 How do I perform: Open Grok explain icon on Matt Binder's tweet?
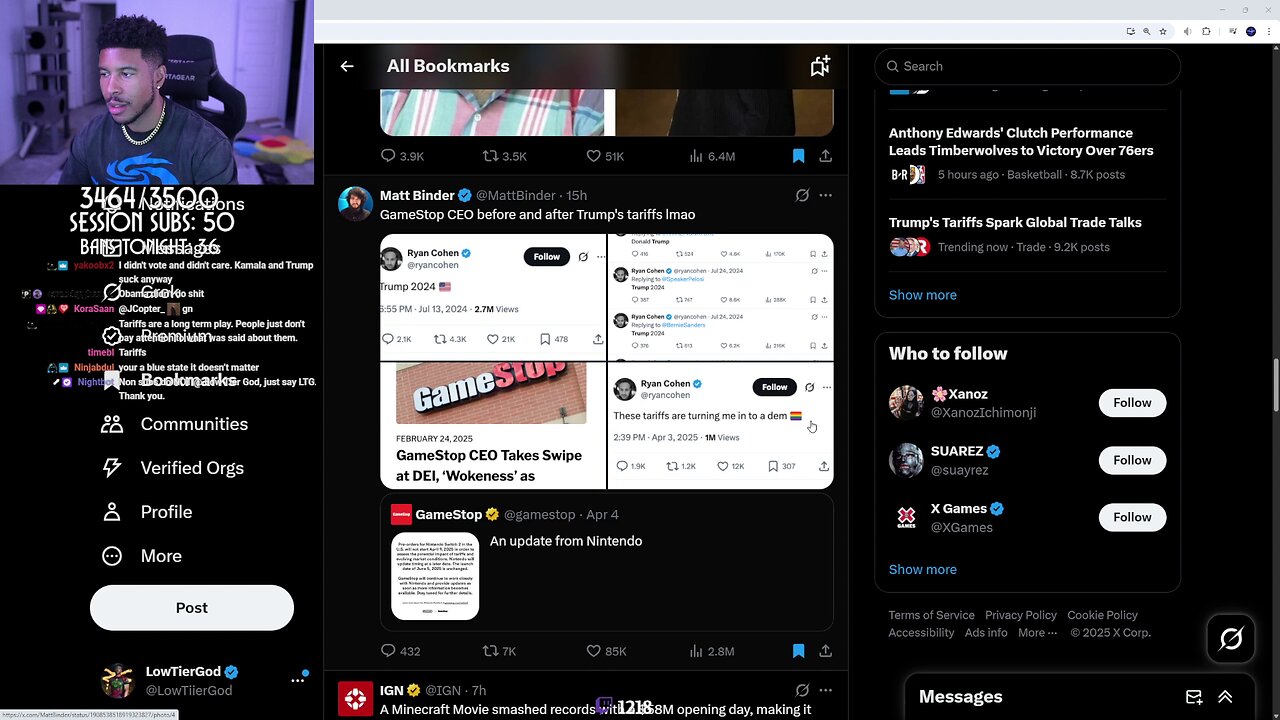(x=802, y=195)
